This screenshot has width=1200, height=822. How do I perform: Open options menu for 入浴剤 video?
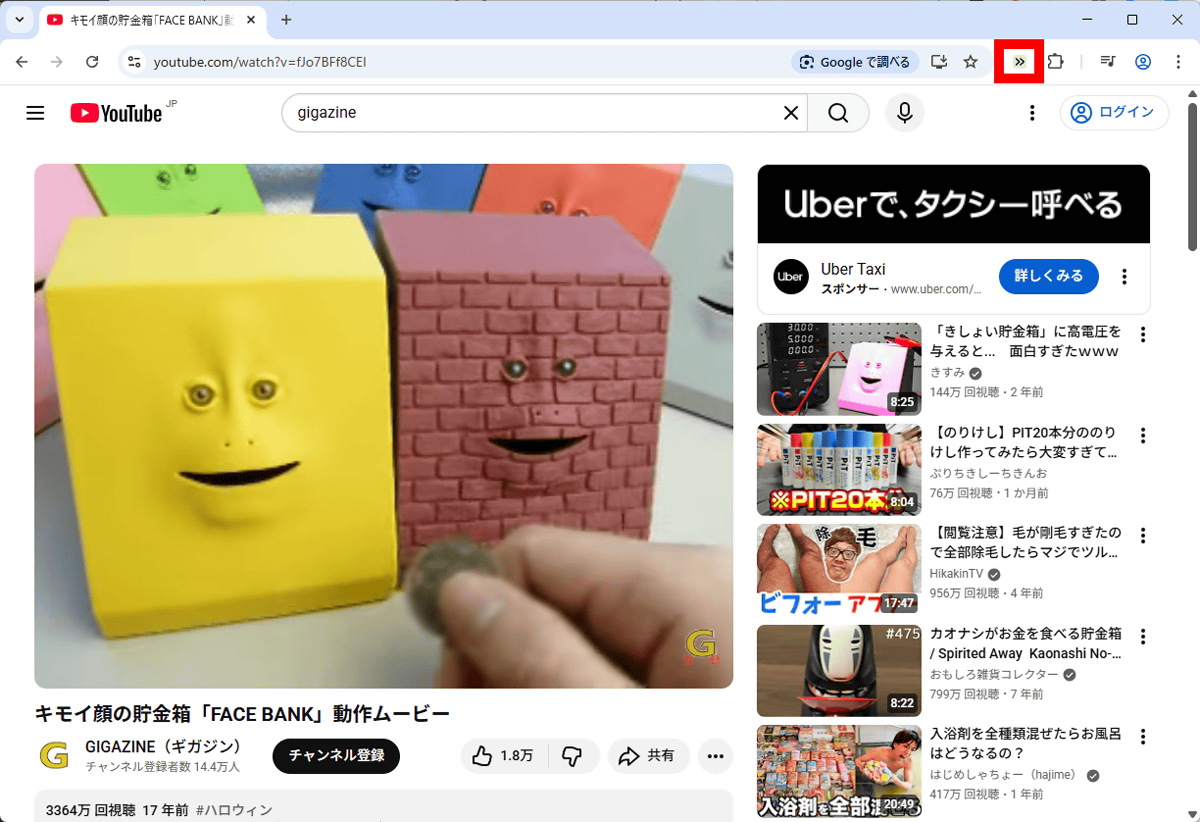point(1143,738)
